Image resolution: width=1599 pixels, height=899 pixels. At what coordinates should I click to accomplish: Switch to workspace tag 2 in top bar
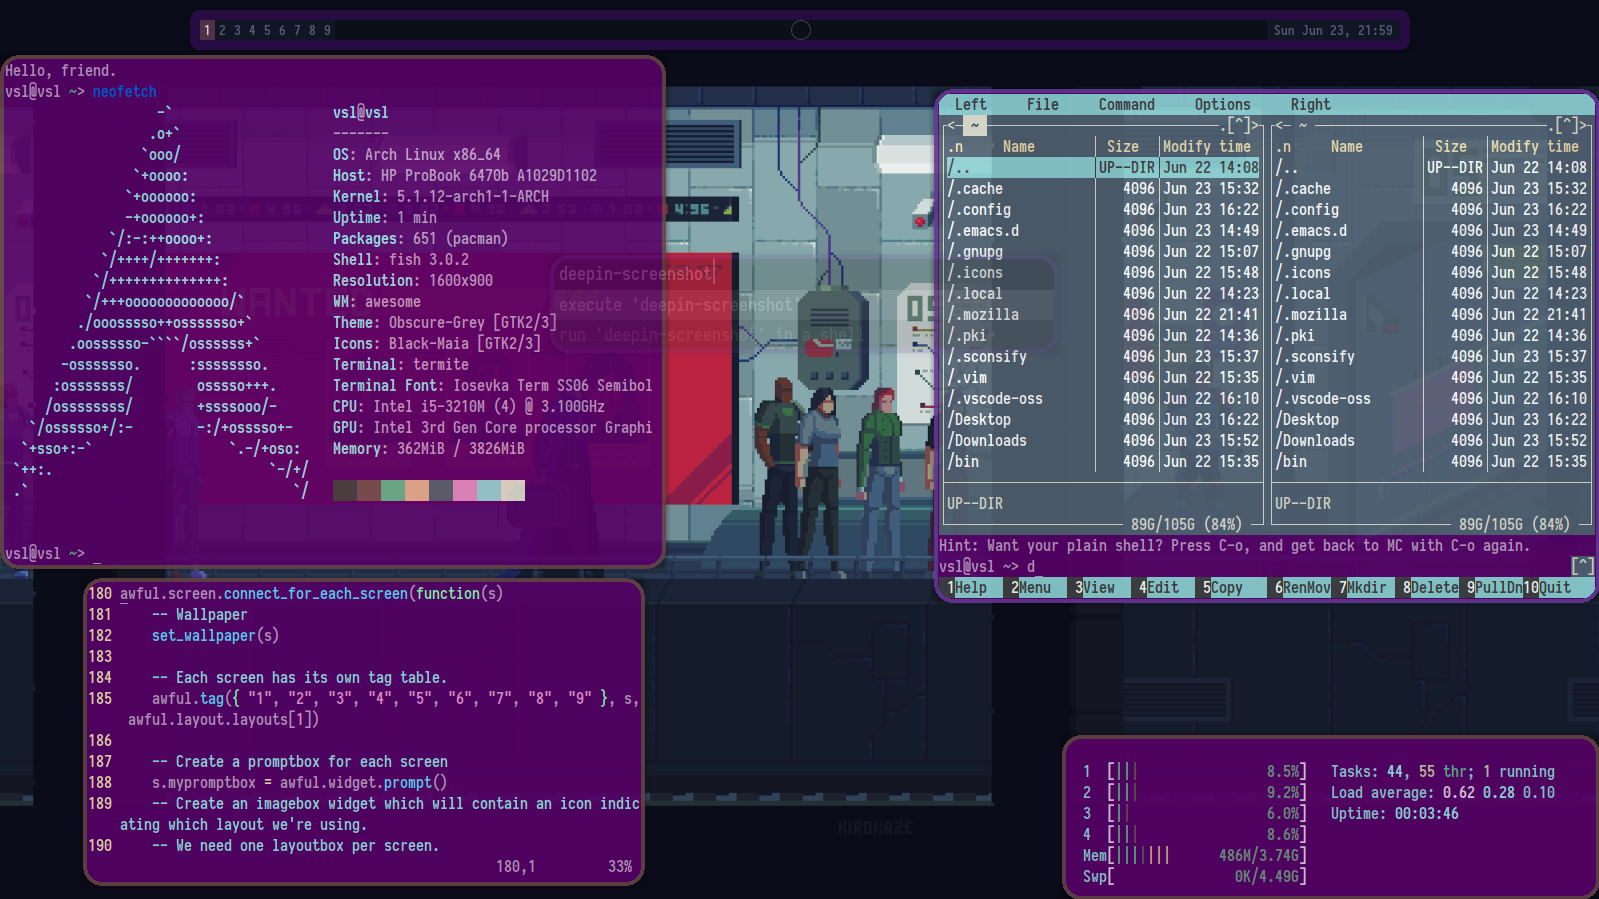(222, 30)
